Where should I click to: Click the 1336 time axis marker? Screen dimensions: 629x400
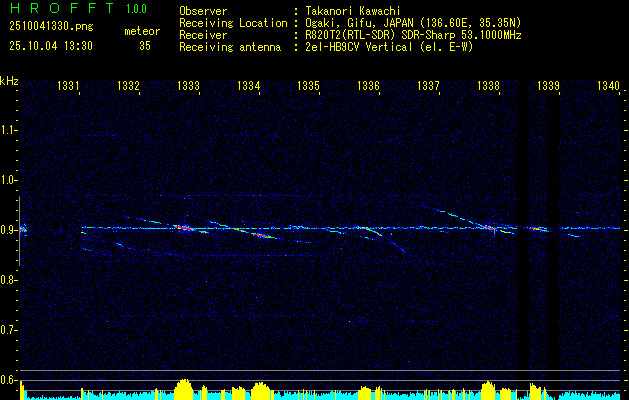[368, 85]
